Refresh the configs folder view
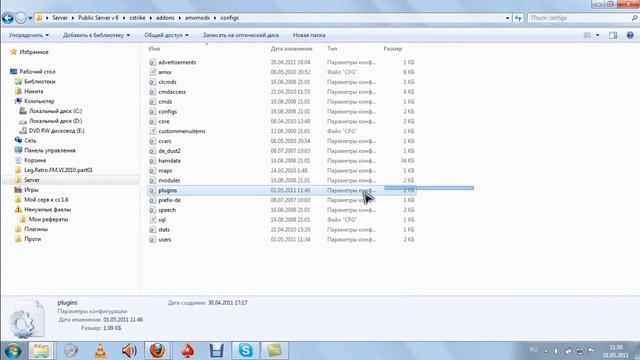 pos(518,18)
